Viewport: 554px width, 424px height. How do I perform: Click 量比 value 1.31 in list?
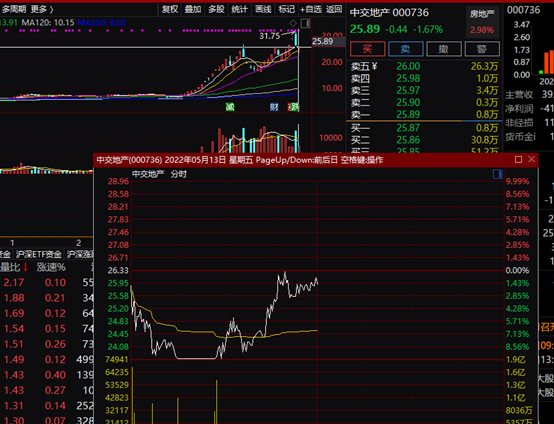14,406
